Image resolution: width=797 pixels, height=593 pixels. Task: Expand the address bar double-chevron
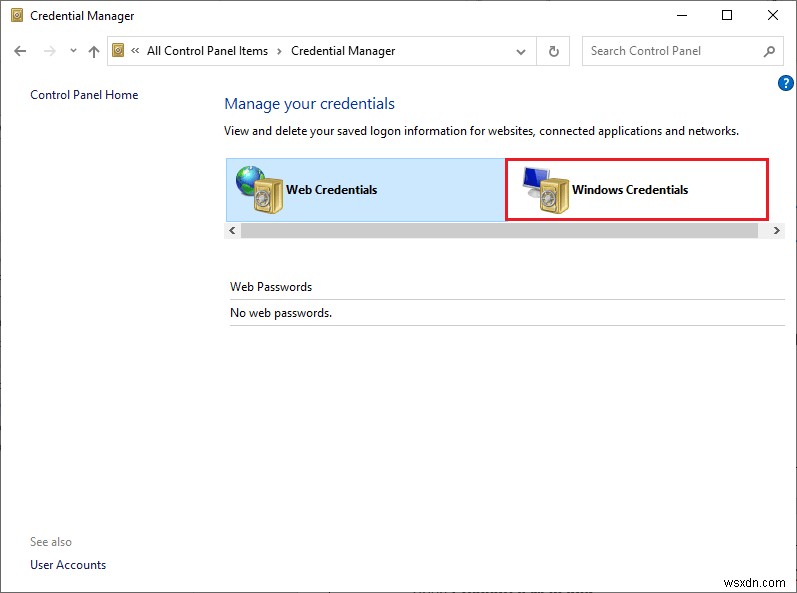point(135,51)
